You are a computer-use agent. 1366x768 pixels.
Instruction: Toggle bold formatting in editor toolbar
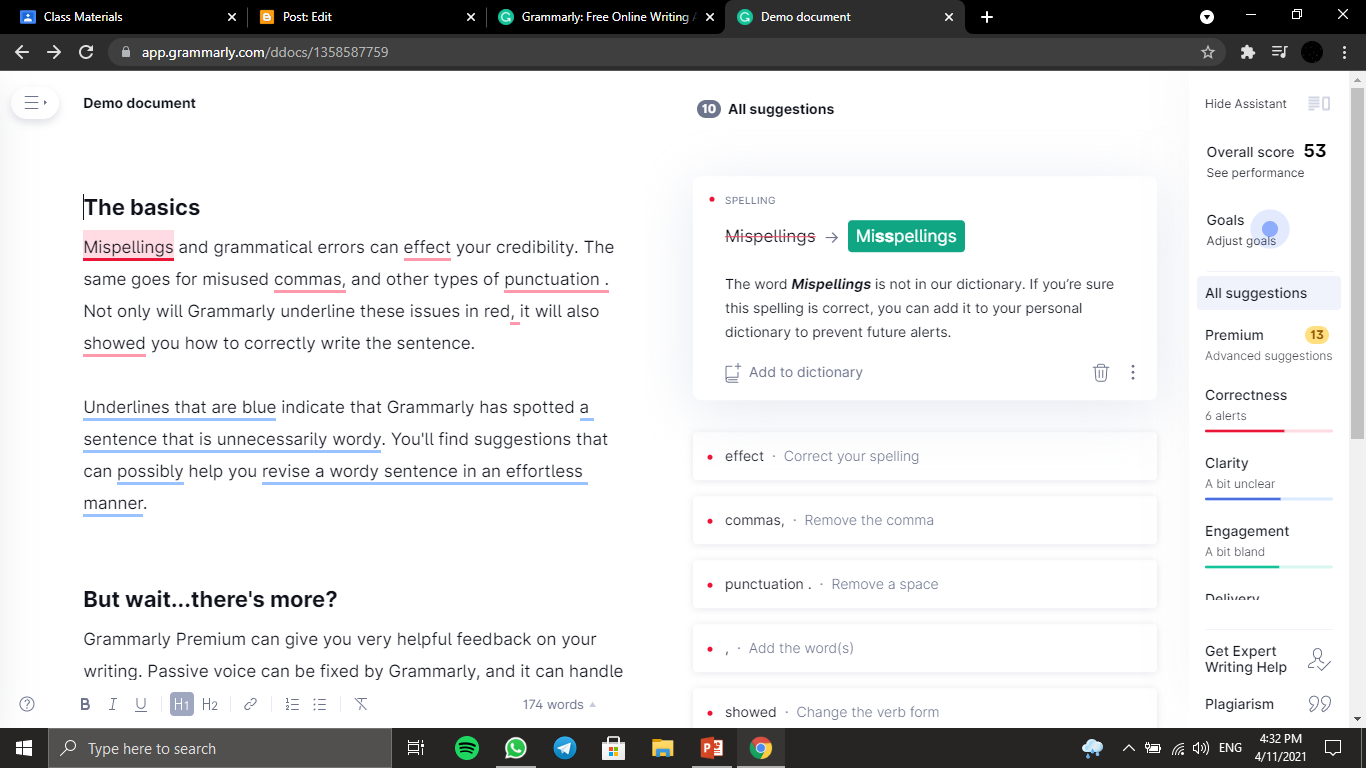pyautogui.click(x=85, y=704)
